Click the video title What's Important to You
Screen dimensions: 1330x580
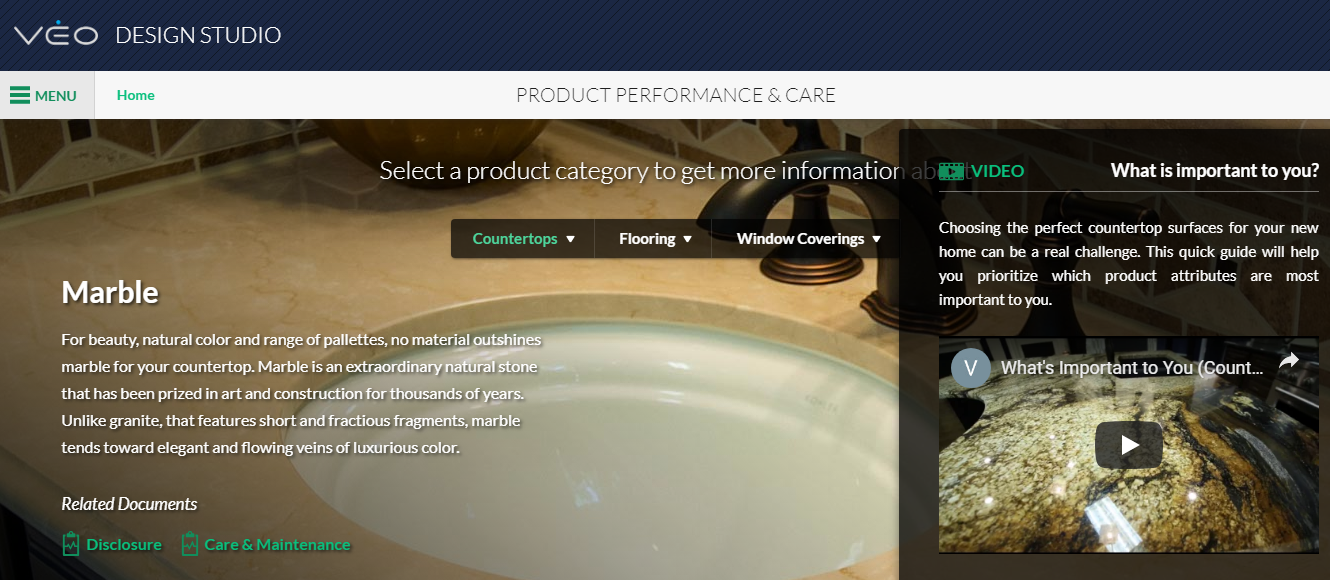coord(1132,368)
